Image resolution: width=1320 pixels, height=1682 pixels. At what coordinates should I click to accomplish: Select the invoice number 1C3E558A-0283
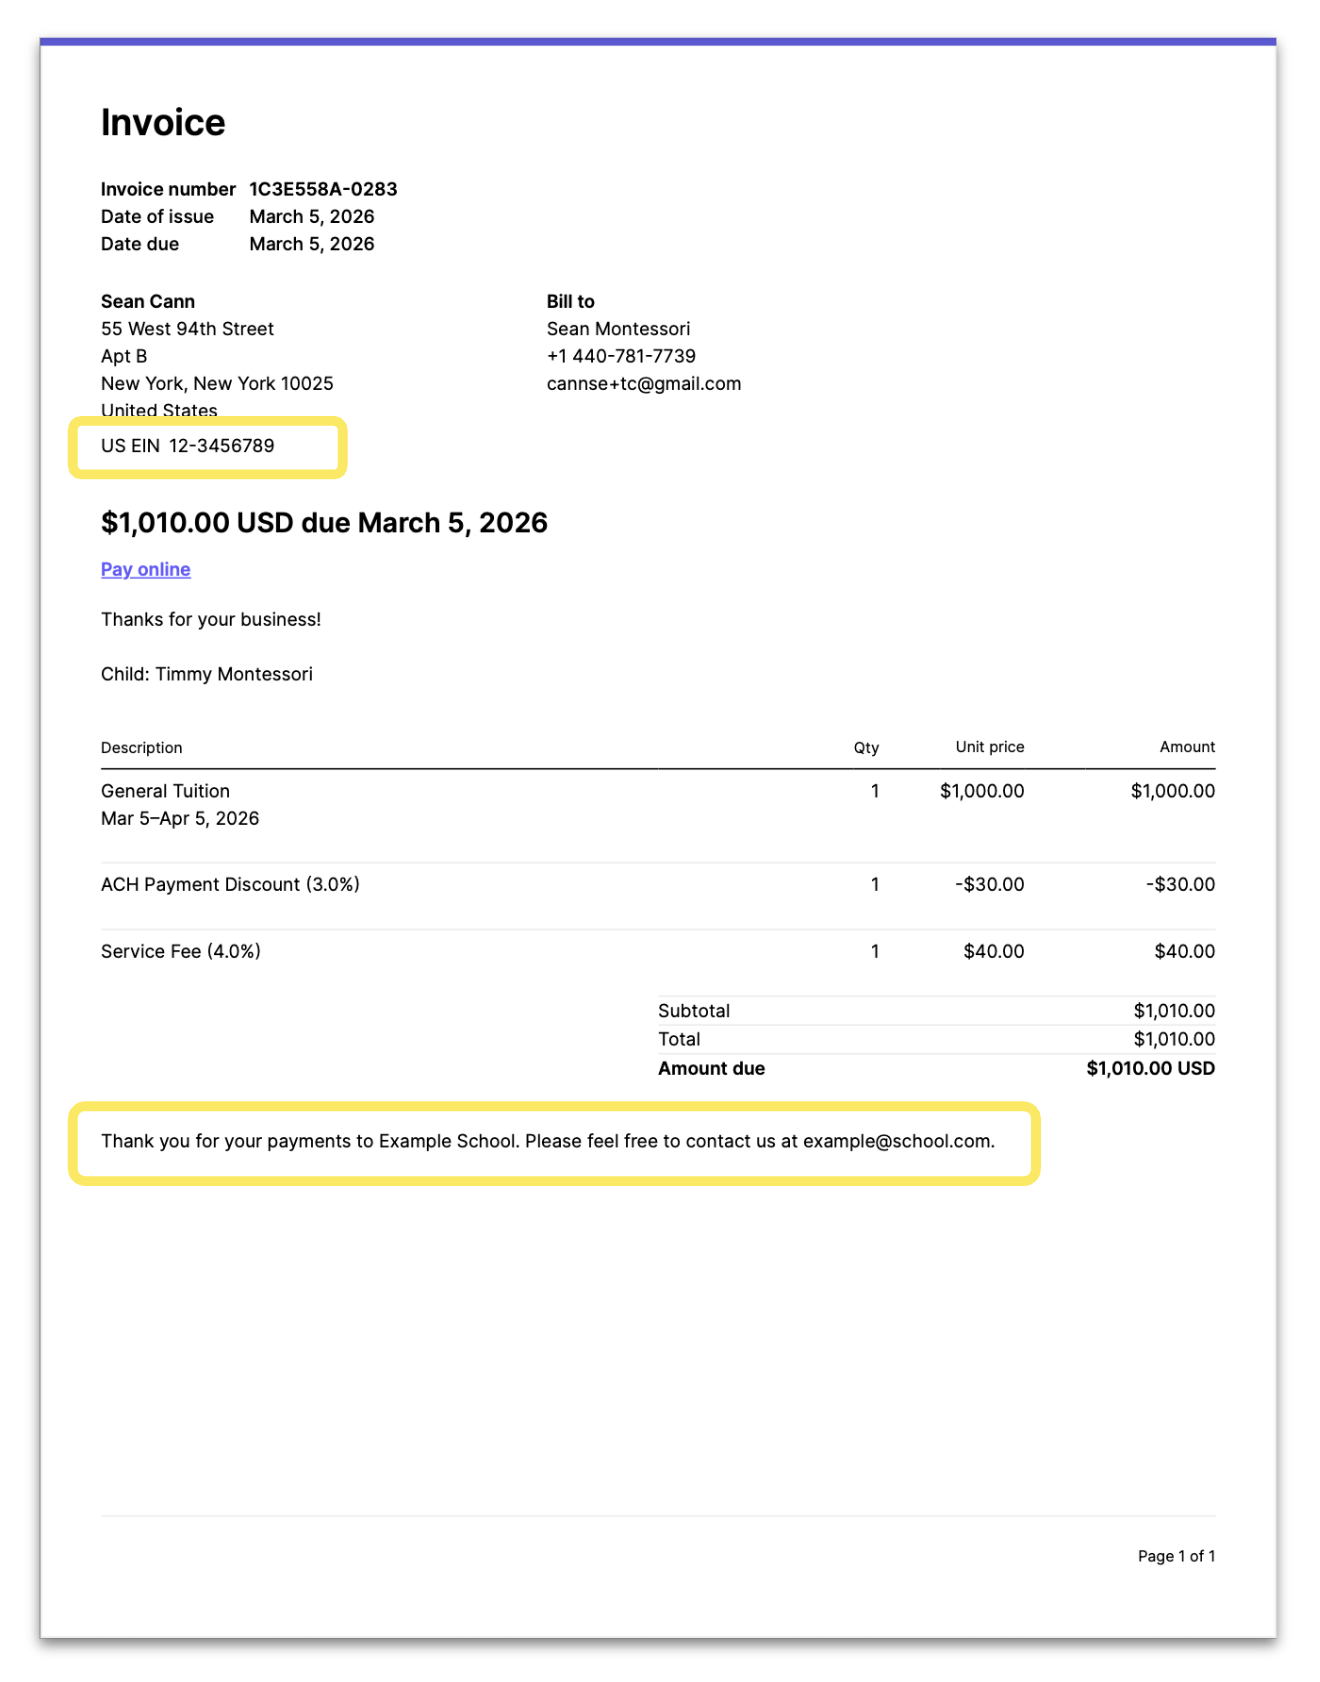point(323,189)
